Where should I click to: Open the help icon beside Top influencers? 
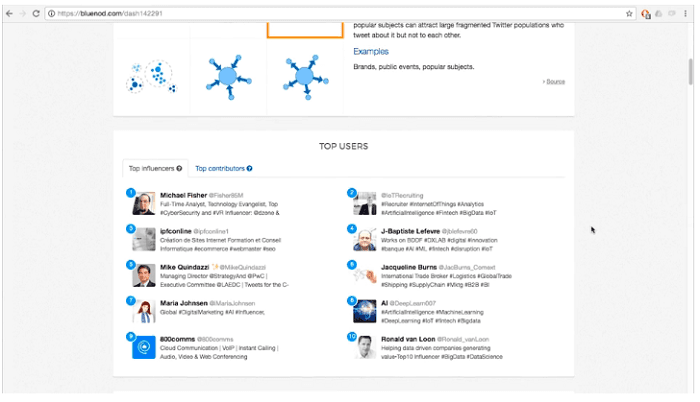[179, 168]
